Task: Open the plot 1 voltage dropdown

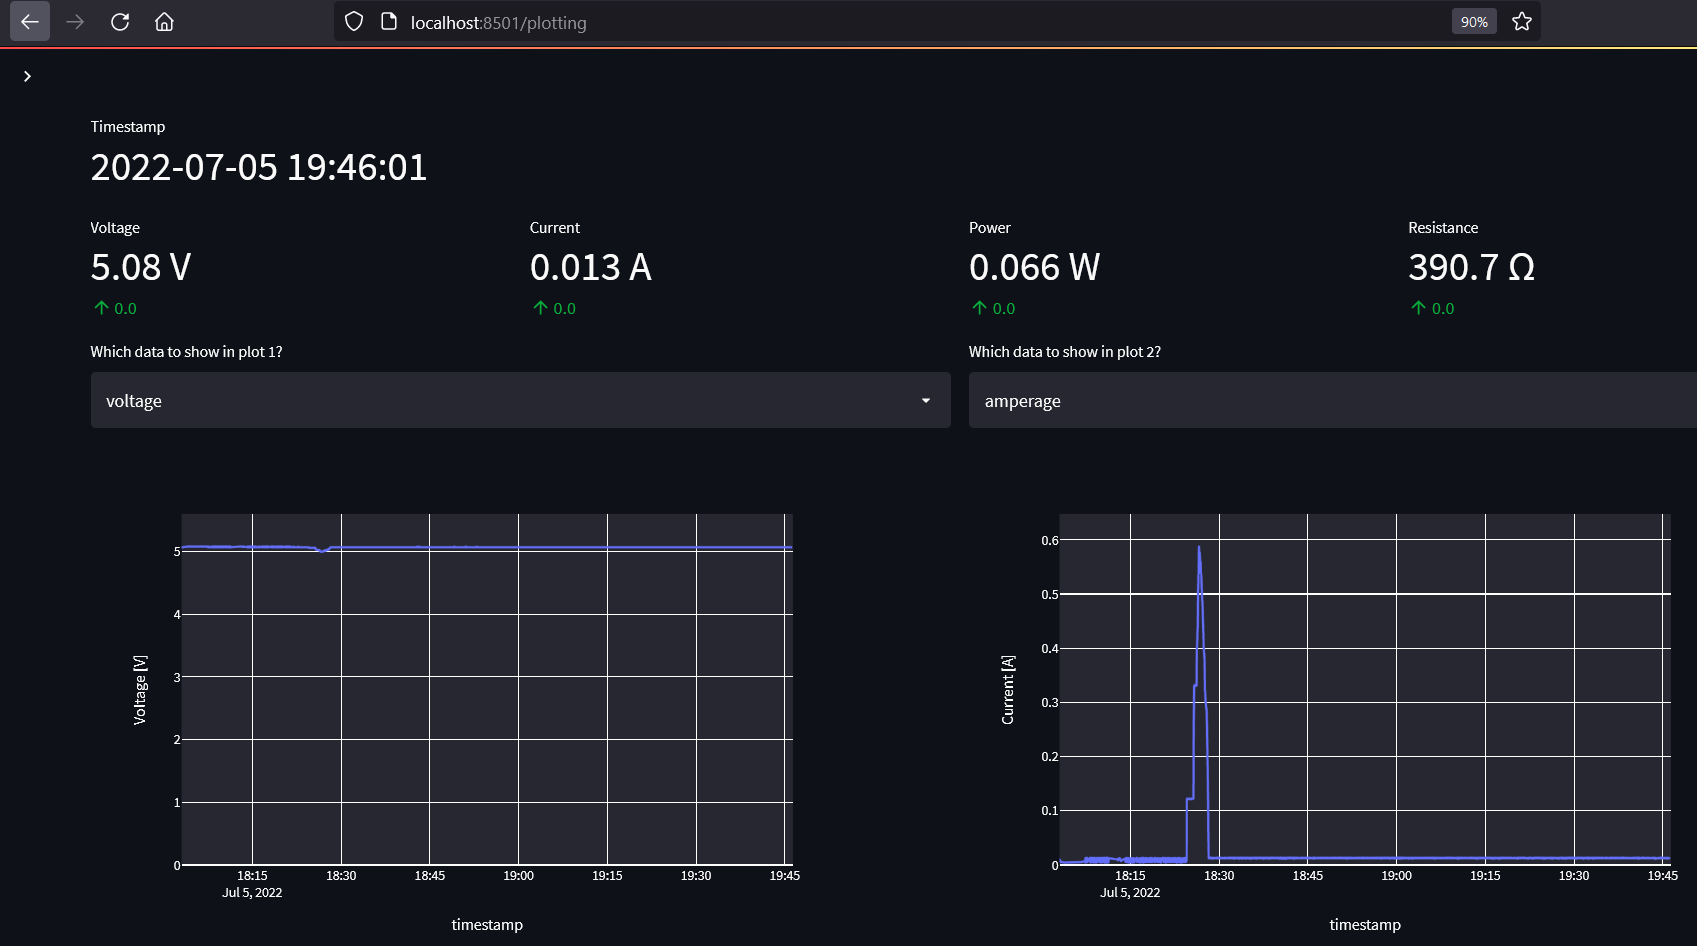Action: click(520, 400)
